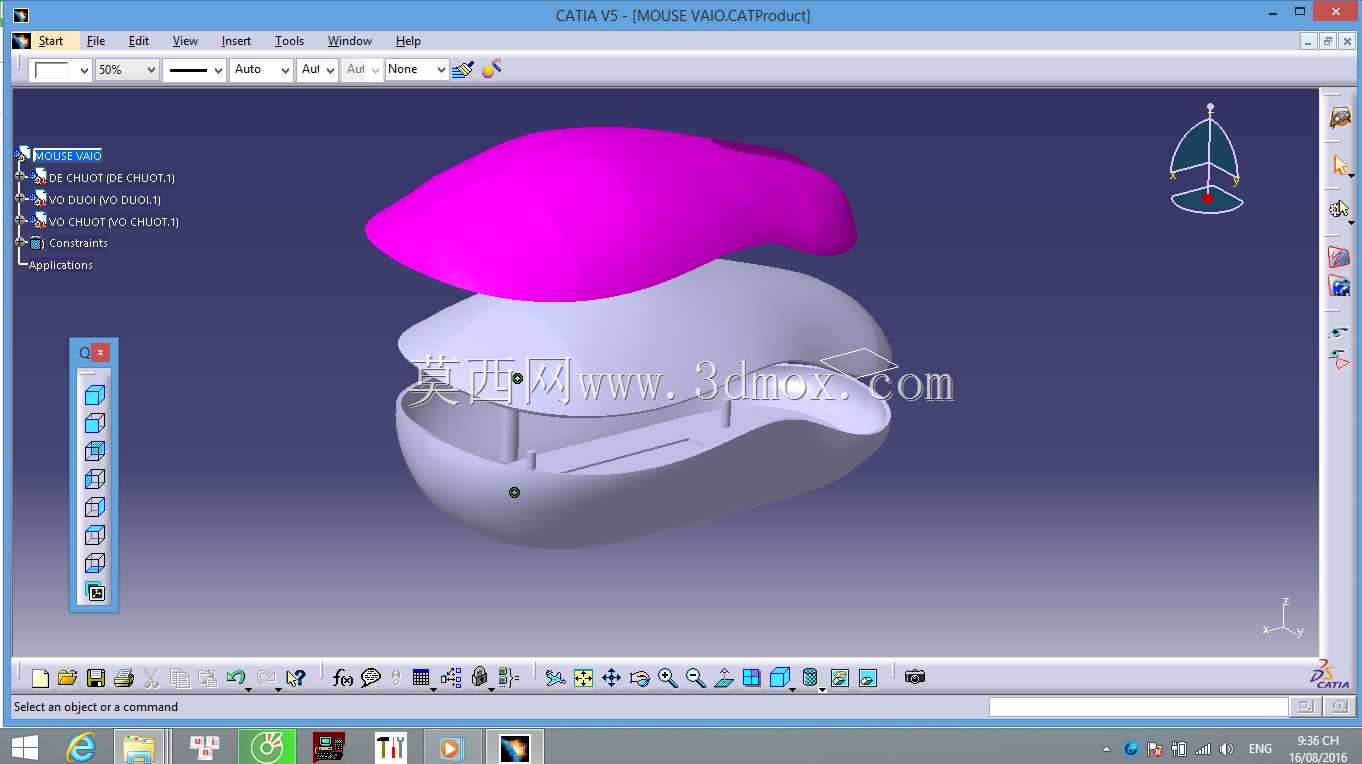Screen dimensions: 1362x764
Task: Open the File menu
Action: [96, 41]
